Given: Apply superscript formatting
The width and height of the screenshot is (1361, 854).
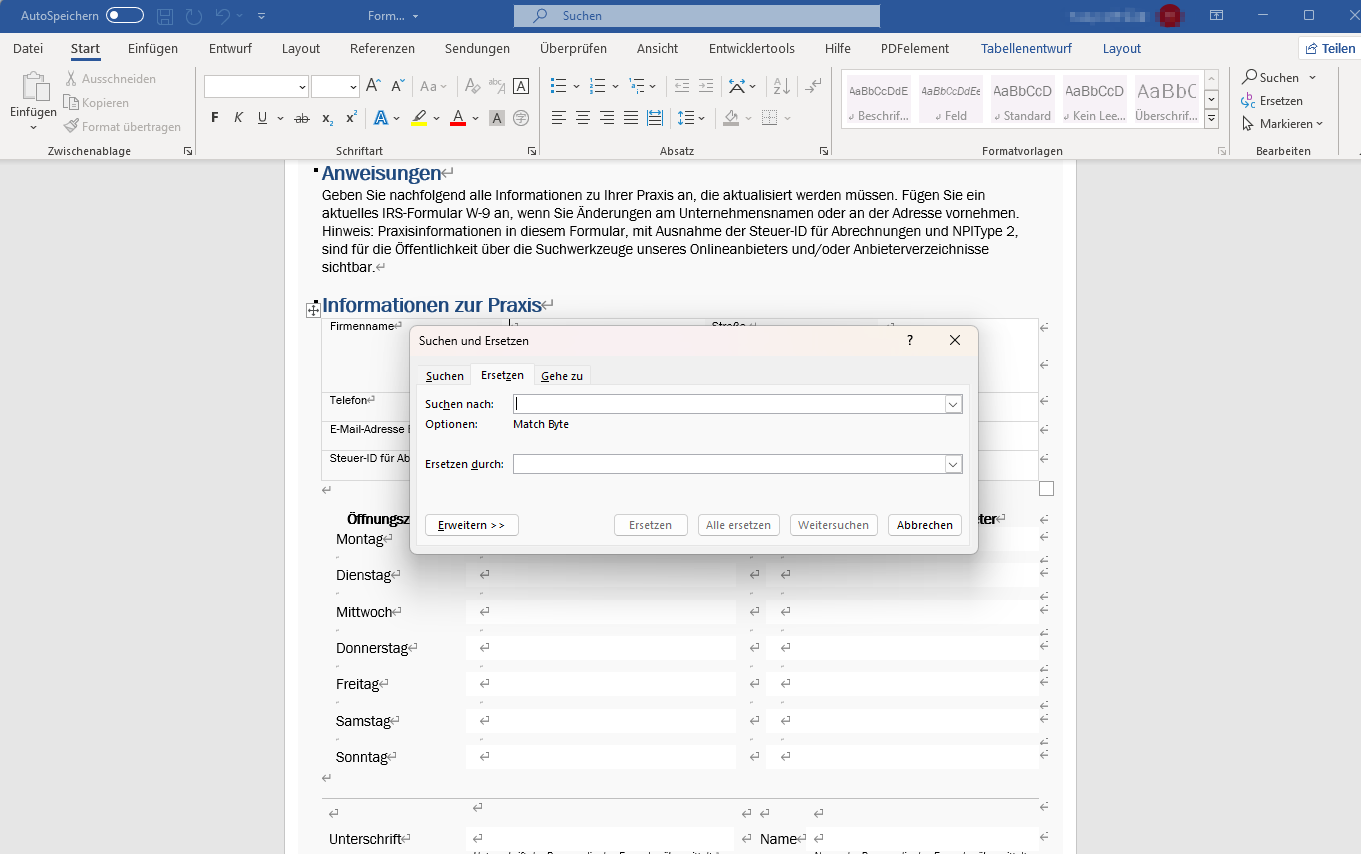Looking at the screenshot, I should click(351, 118).
